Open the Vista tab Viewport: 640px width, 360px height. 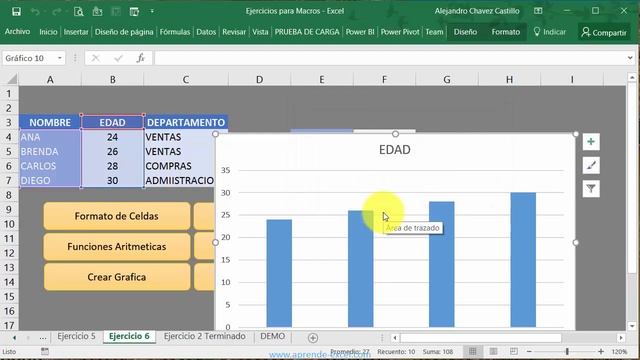(x=260, y=32)
